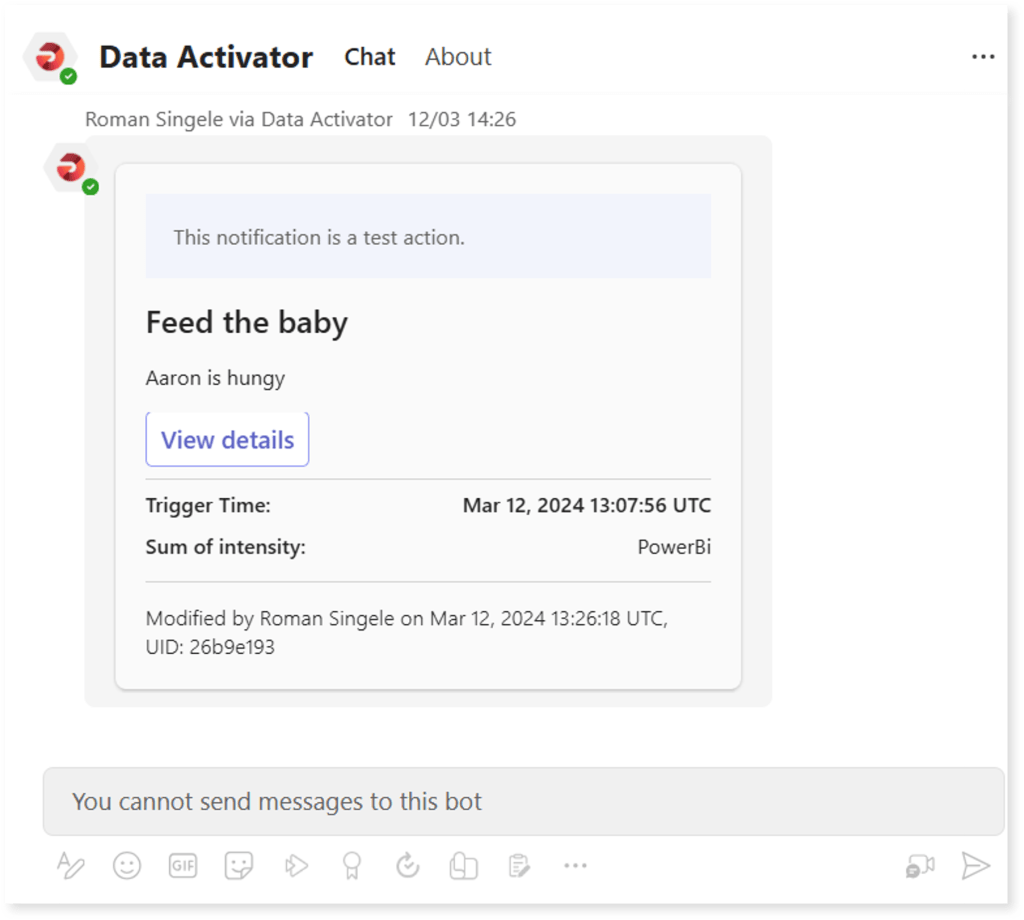Screen dimensions: 1024x920
Task: Insert a GIF
Action: point(182,865)
